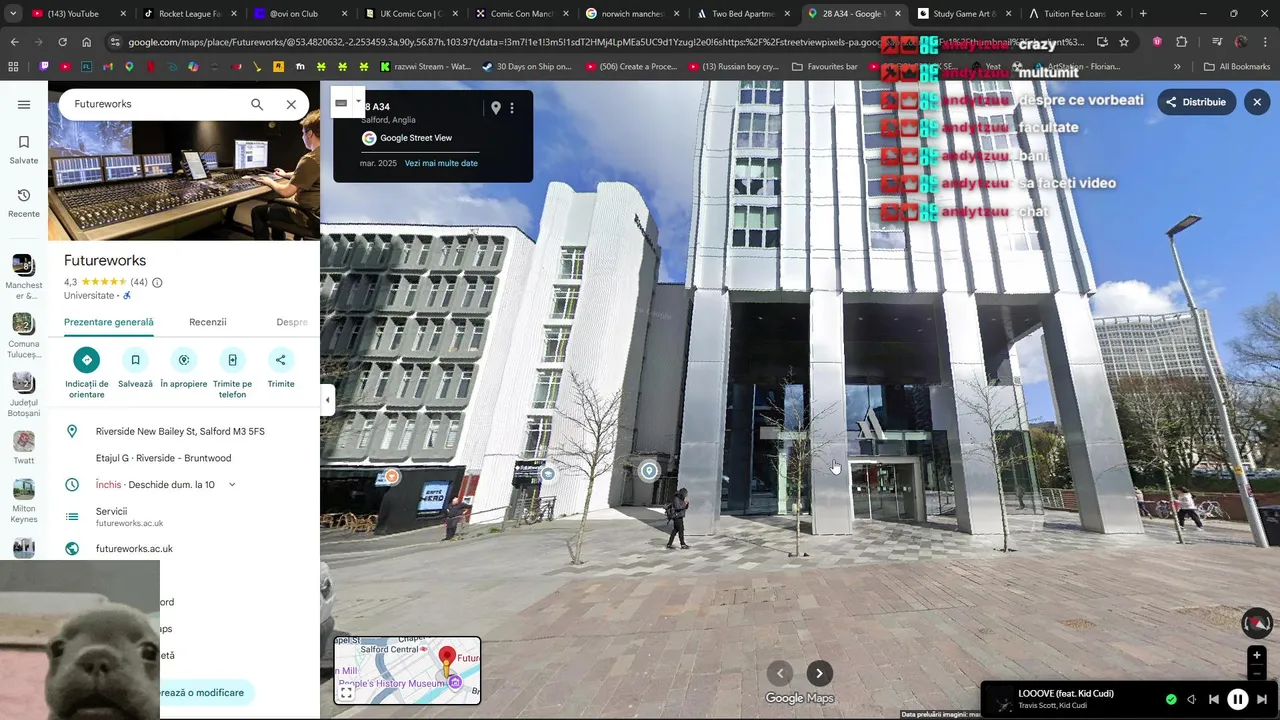This screenshot has height=720, width=1280.
Task: Open All Bookmarks folder
Action: [x=1237, y=67]
